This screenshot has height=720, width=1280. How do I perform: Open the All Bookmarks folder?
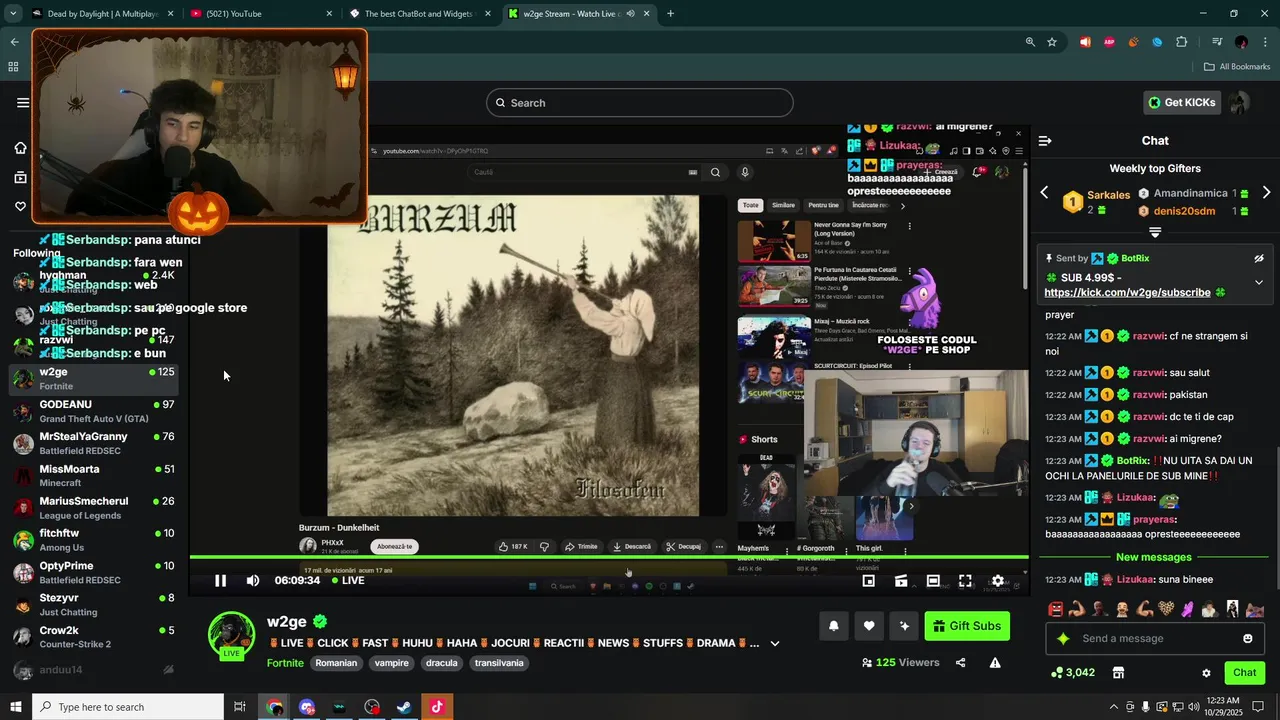pyautogui.click(x=1237, y=67)
